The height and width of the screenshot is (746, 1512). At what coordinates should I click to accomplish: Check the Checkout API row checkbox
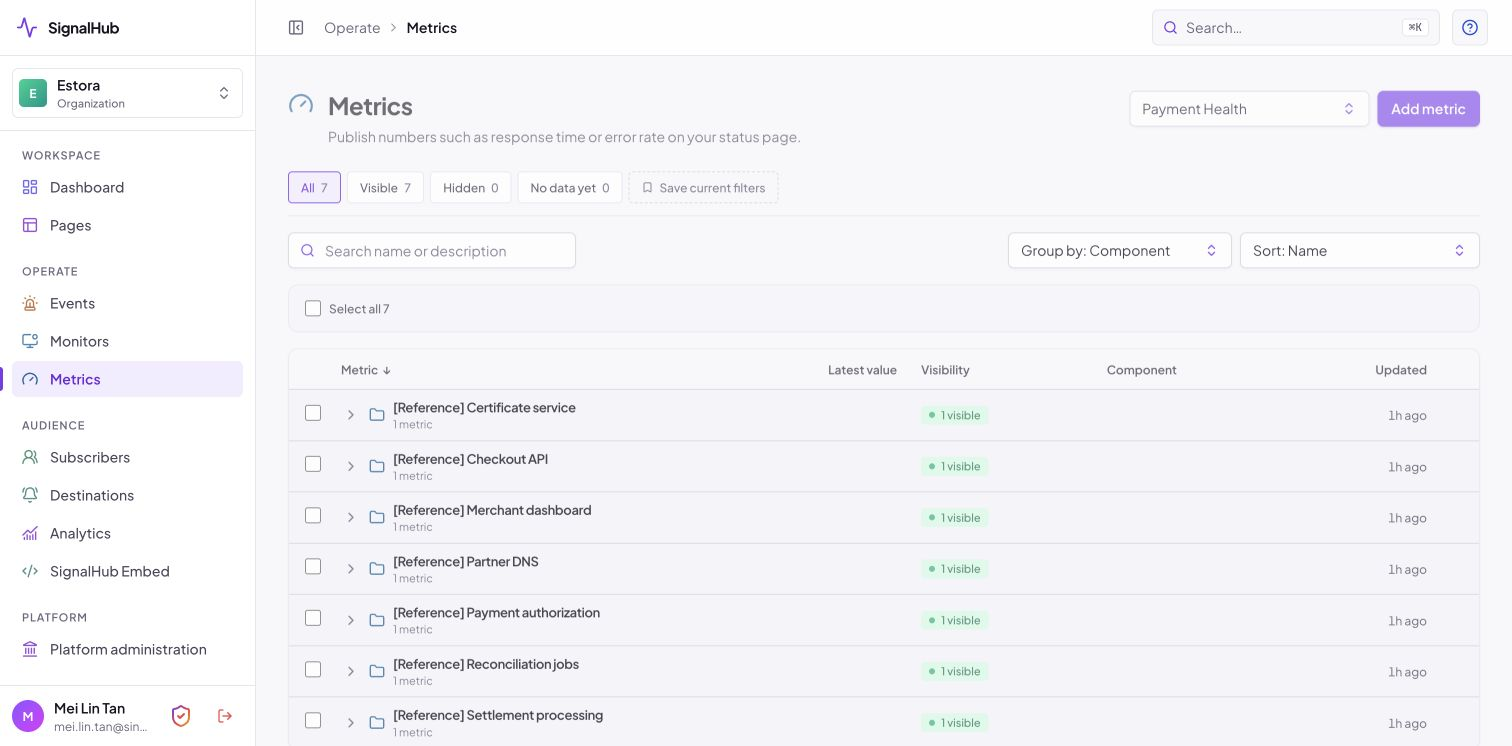(x=313, y=464)
